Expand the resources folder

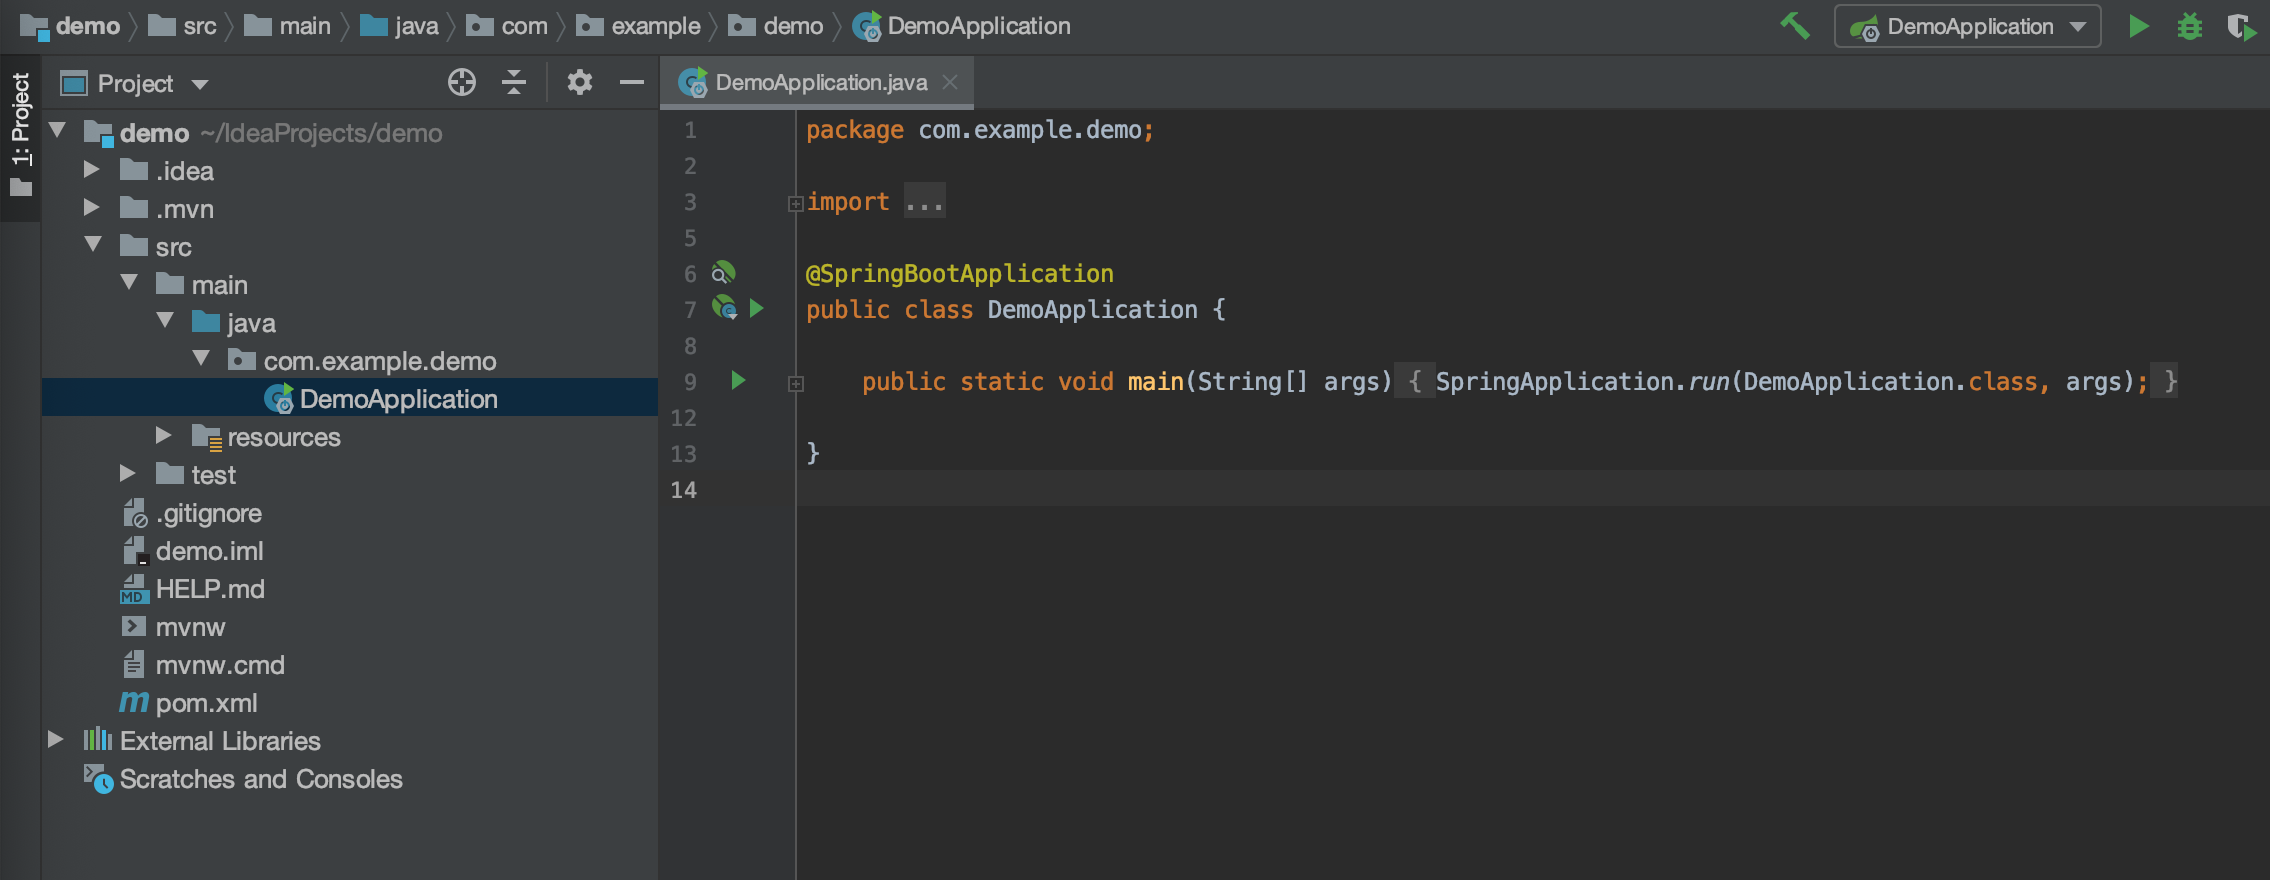[164, 436]
